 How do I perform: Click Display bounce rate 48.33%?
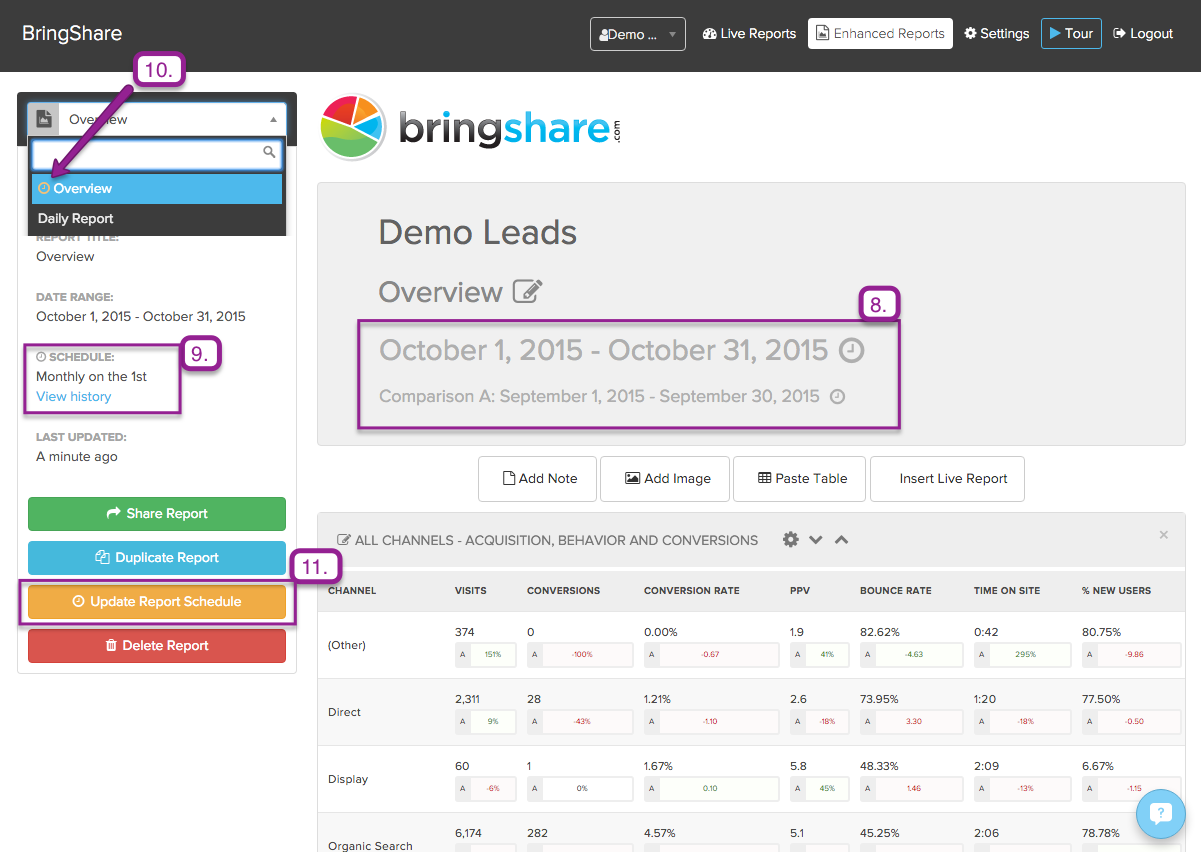(x=879, y=766)
